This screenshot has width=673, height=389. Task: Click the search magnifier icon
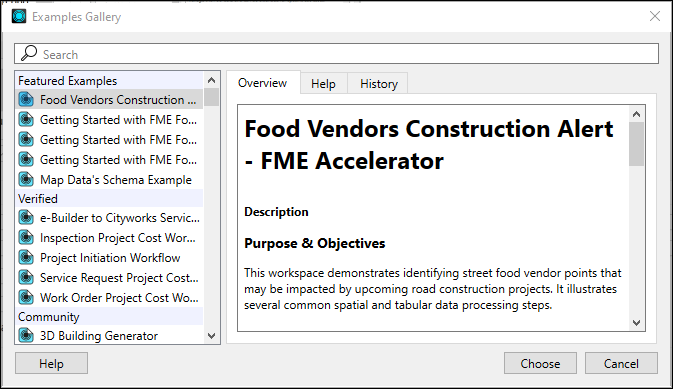pyautogui.click(x=29, y=53)
